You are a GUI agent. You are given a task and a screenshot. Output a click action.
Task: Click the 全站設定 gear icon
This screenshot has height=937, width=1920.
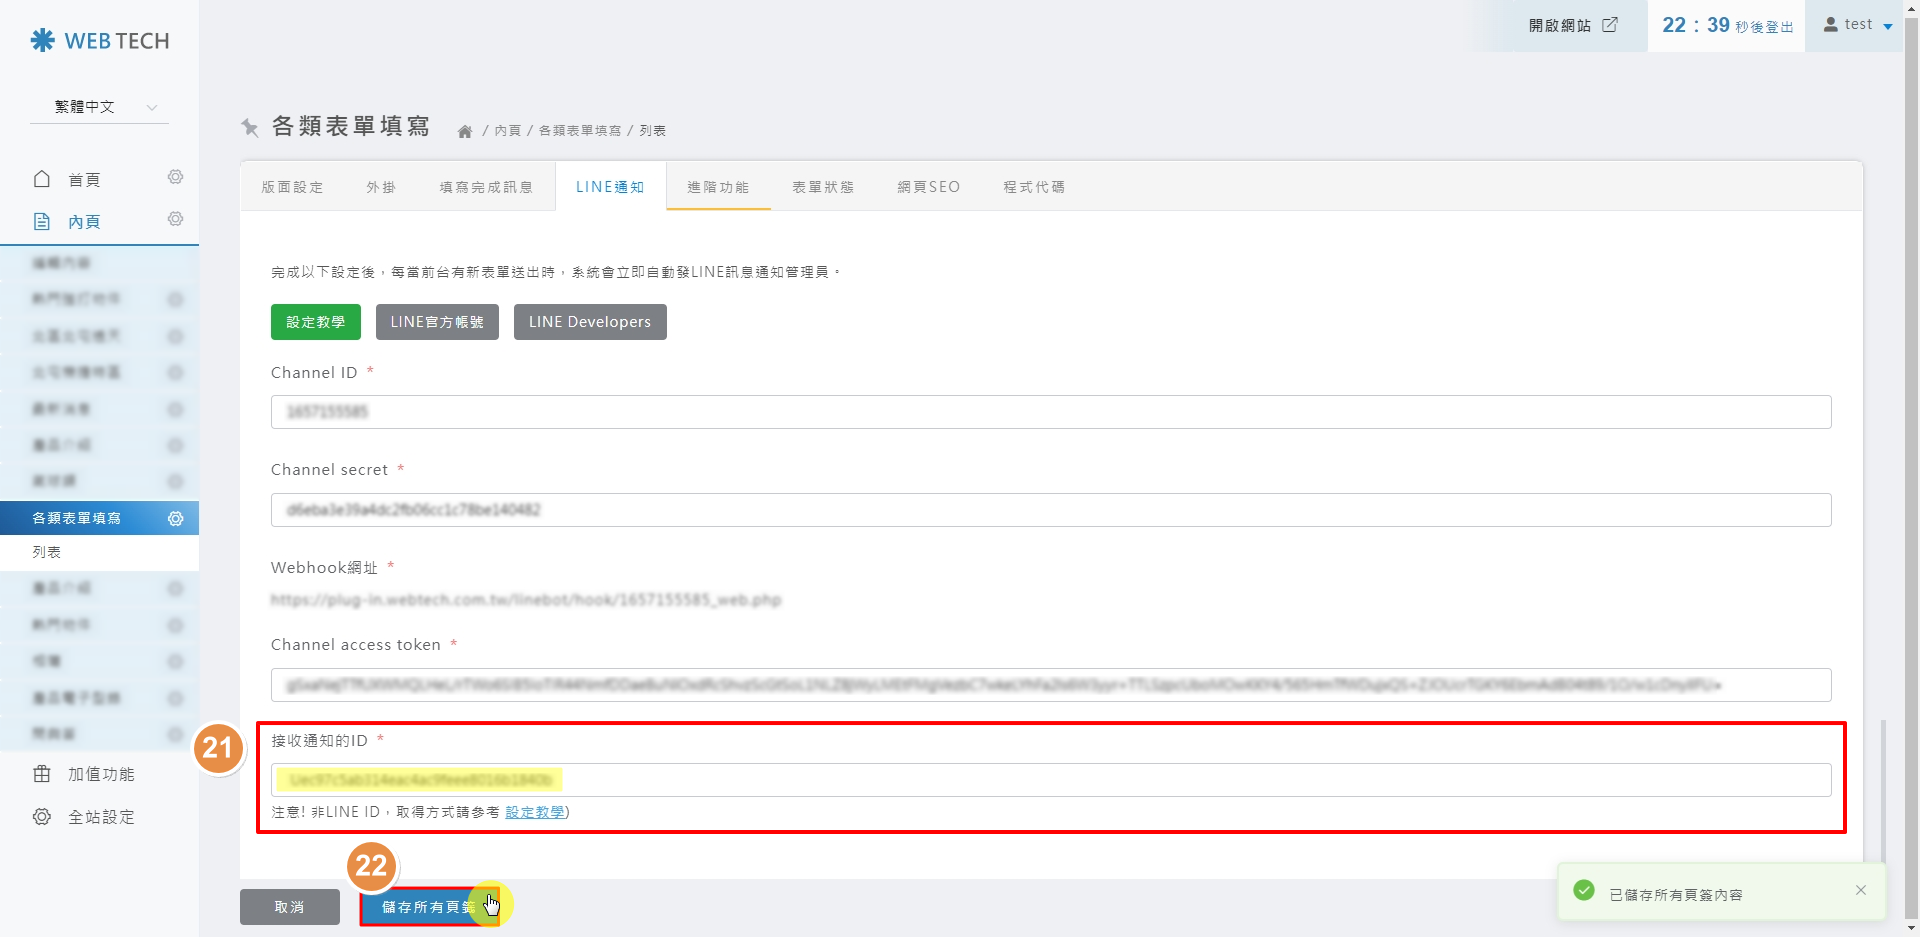coord(42,817)
